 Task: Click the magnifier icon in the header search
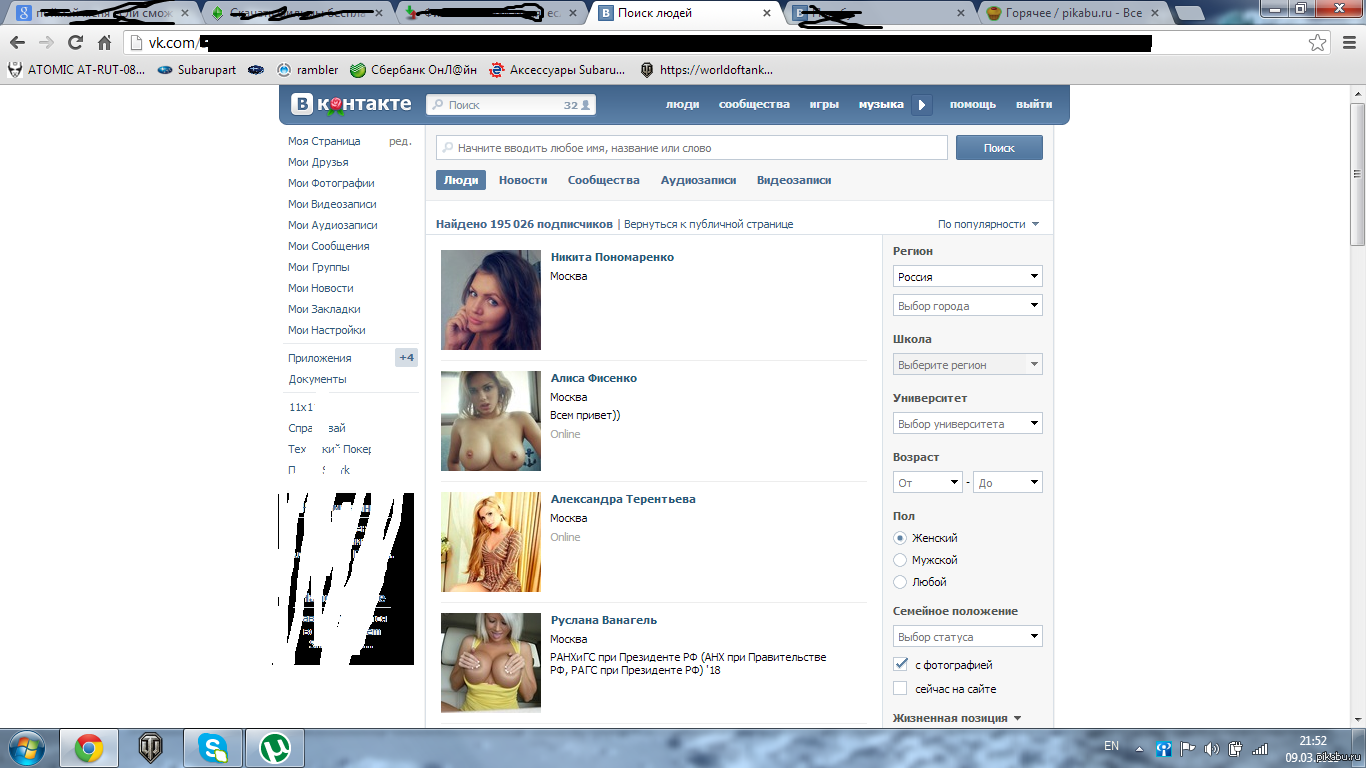437,105
